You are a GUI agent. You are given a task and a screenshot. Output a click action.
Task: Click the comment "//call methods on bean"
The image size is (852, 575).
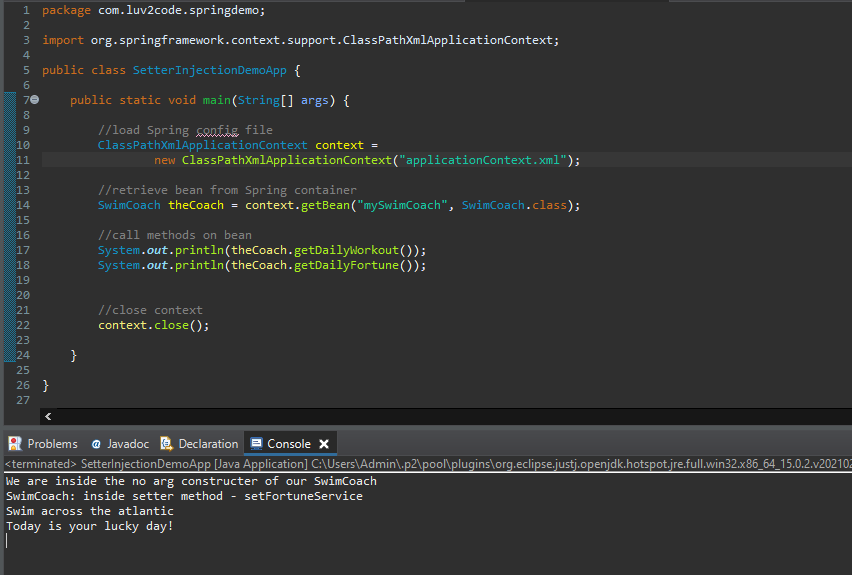[x=174, y=235]
